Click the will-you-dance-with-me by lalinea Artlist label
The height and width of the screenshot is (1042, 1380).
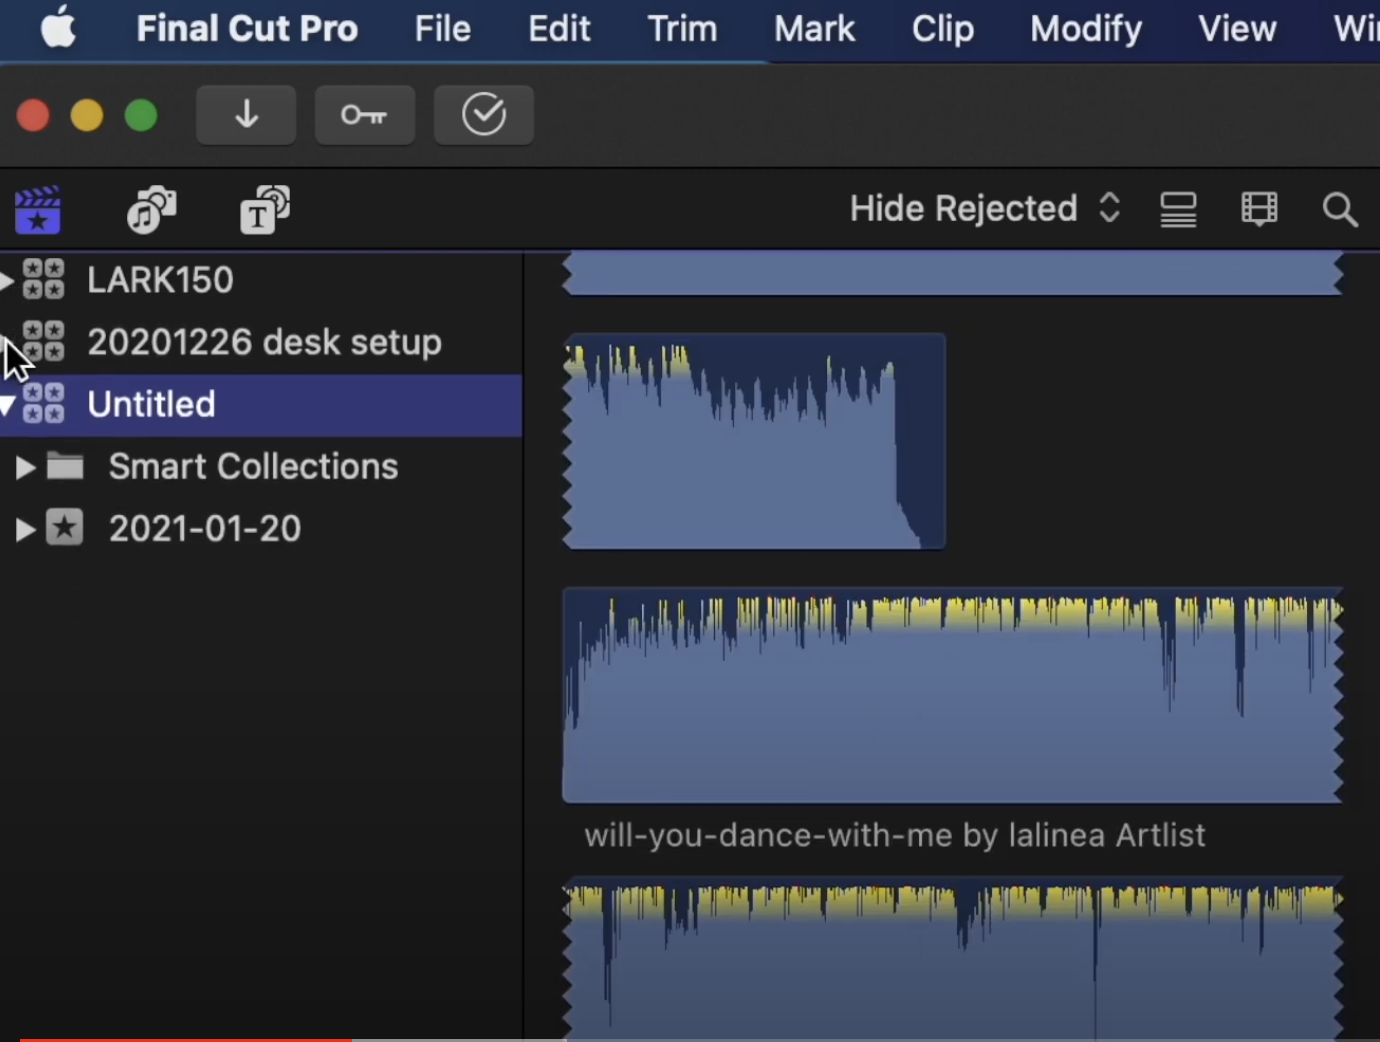pyautogui.click(x=895, y=835)
